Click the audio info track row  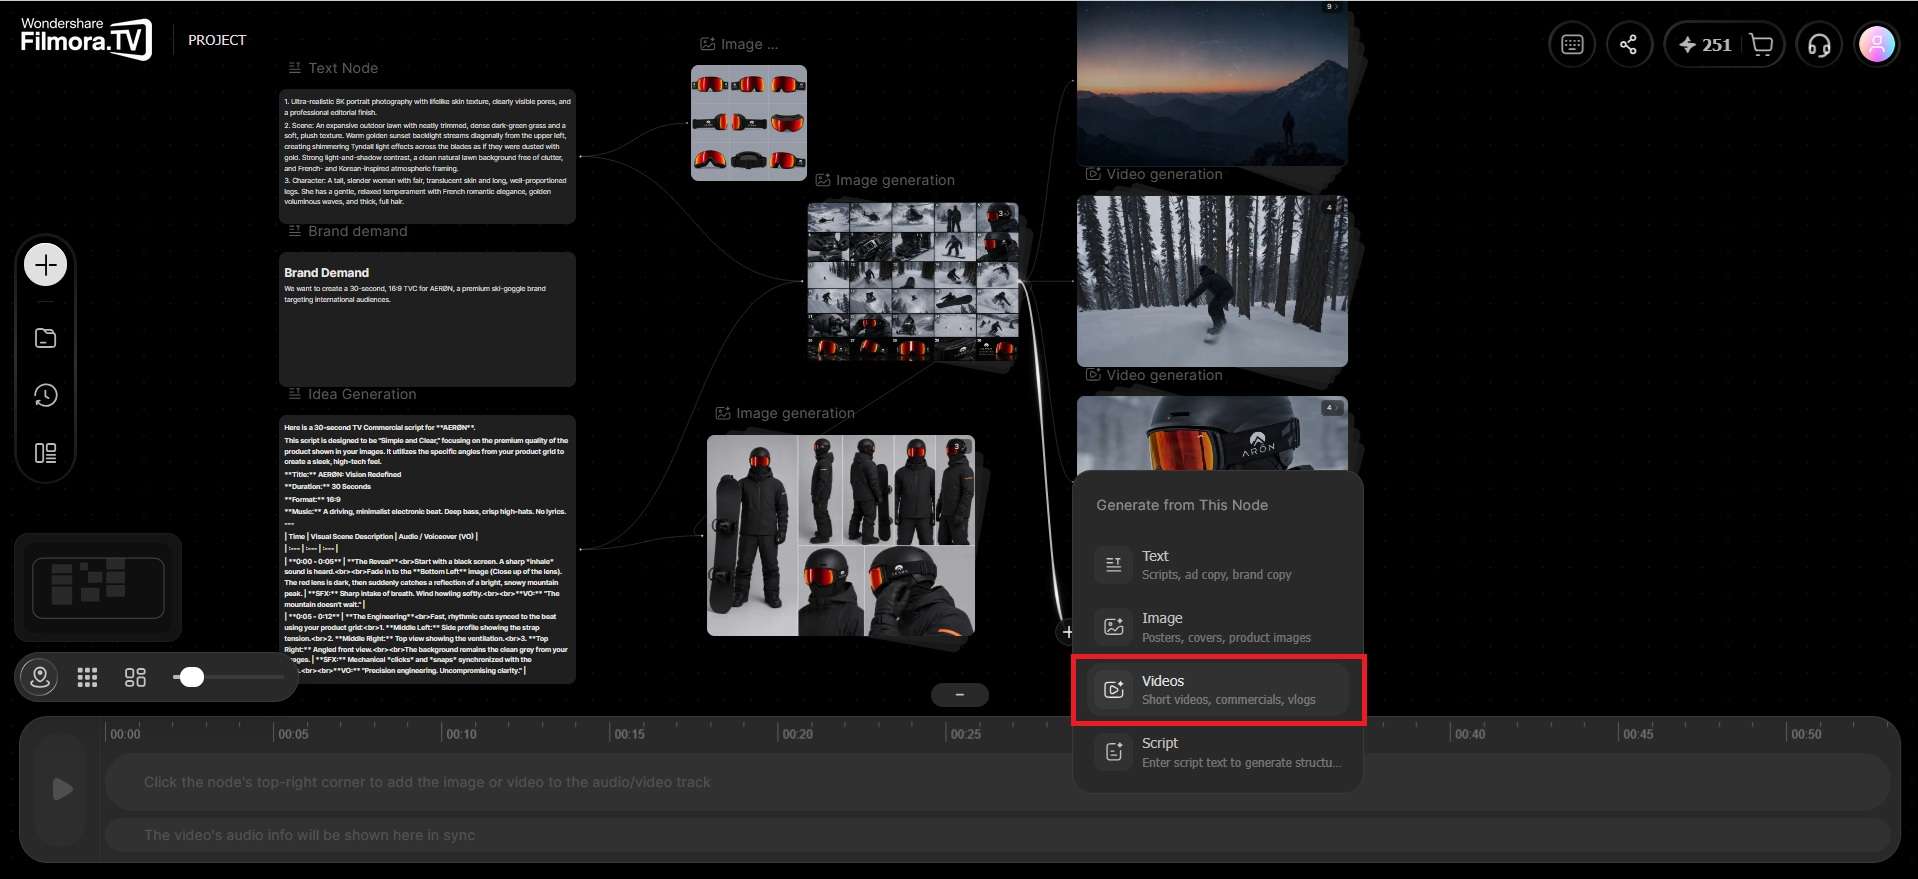(997, 835)
